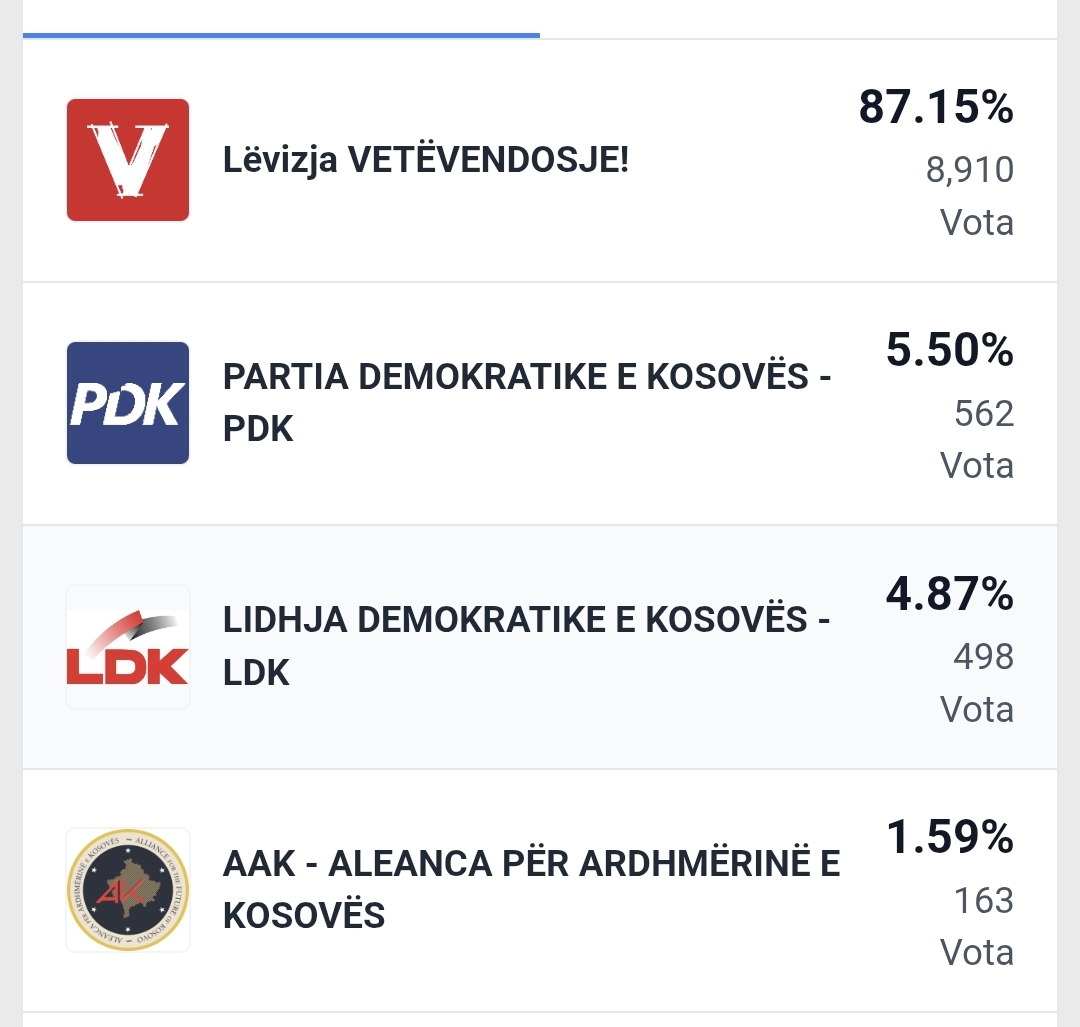
Task: Select the AAK round emblem logo
Action: [128, 890]
